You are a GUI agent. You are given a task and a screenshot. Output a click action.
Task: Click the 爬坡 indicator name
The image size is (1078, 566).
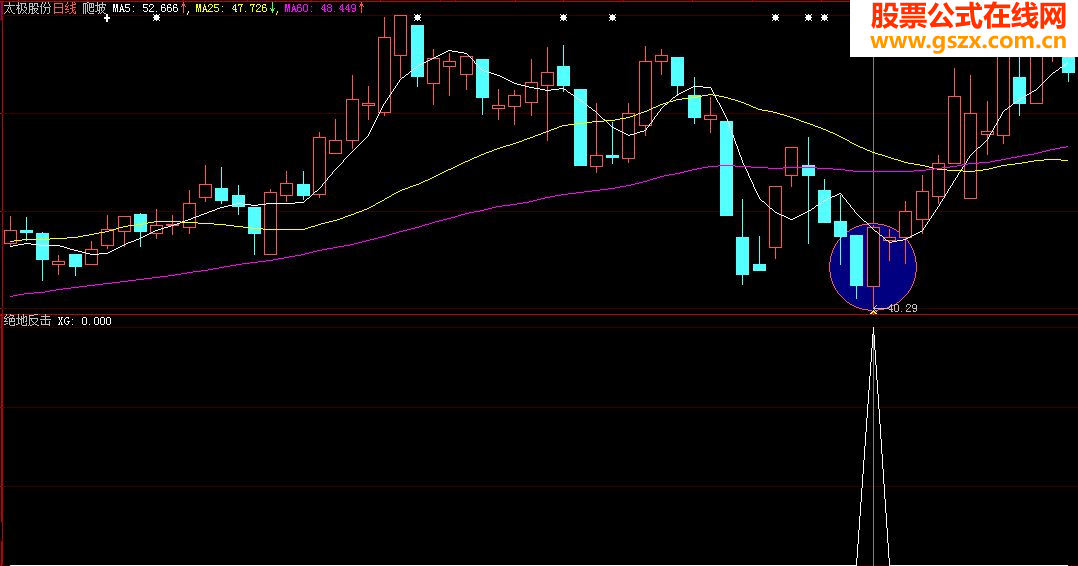(94, 8)
